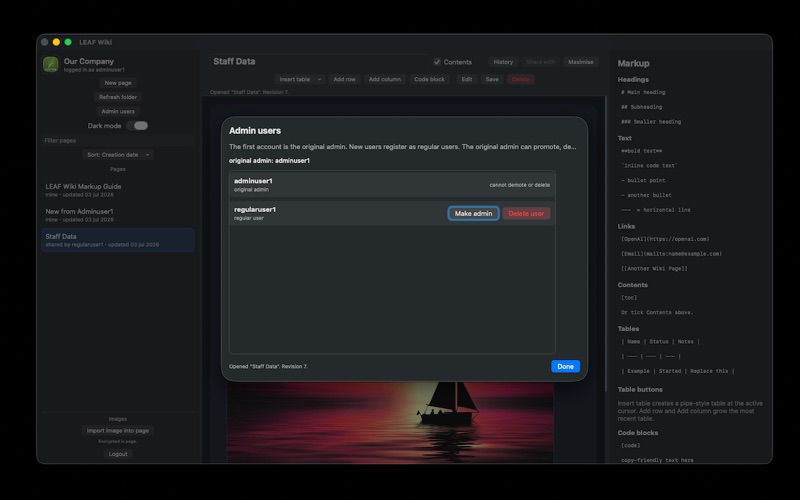
Task: Select the adminuser1 row in user list
Action: coord(392,185)
